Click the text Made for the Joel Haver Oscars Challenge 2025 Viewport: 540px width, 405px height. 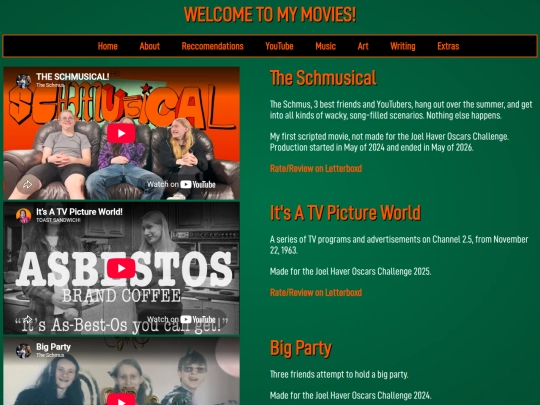(350, 271)
